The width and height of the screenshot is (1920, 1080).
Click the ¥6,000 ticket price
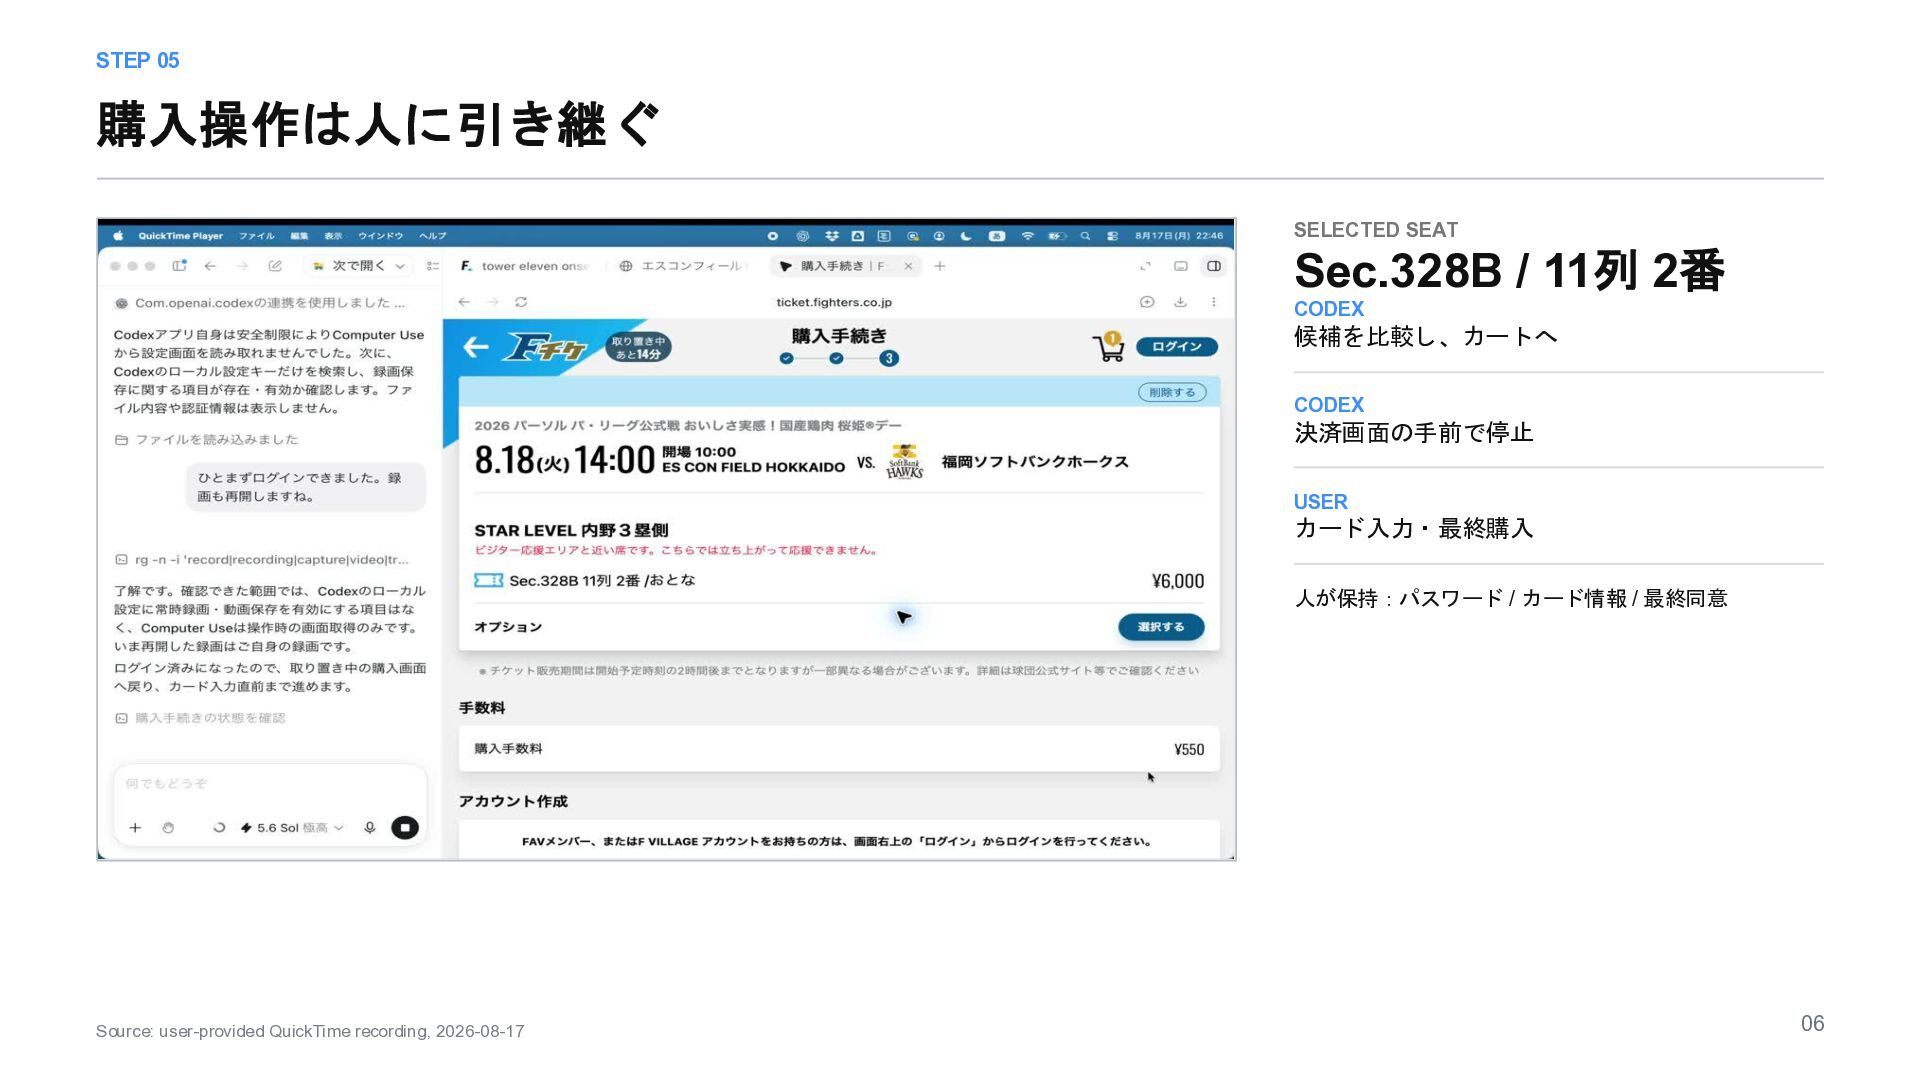(x=1178, y=581)
